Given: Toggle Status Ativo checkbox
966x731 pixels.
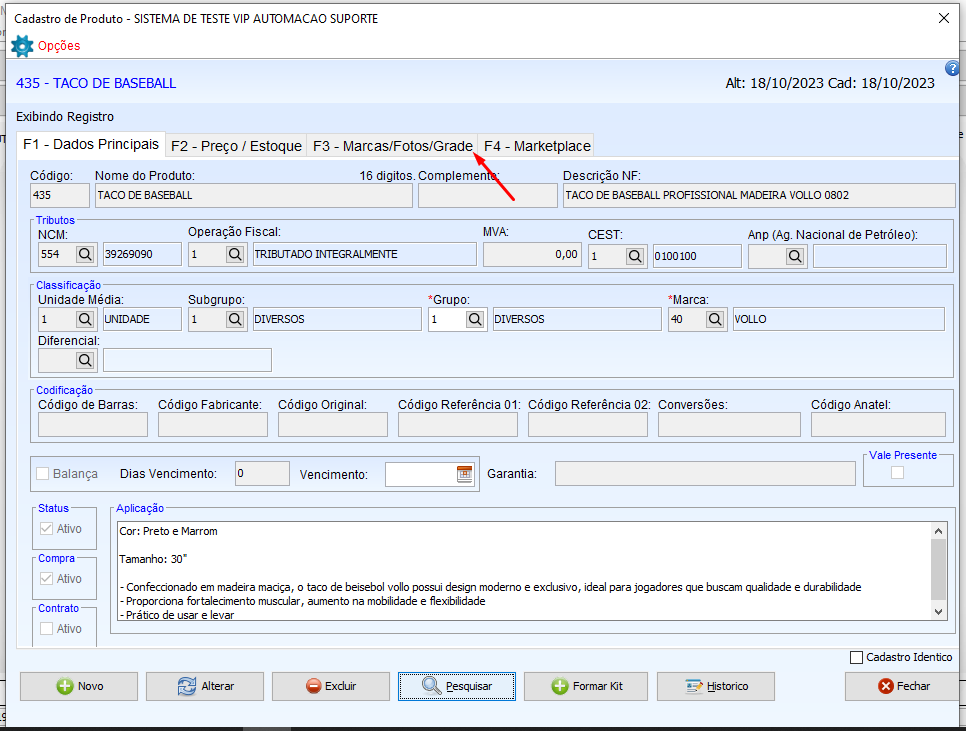Looking at the screenshot, I should tap(46, 528).
